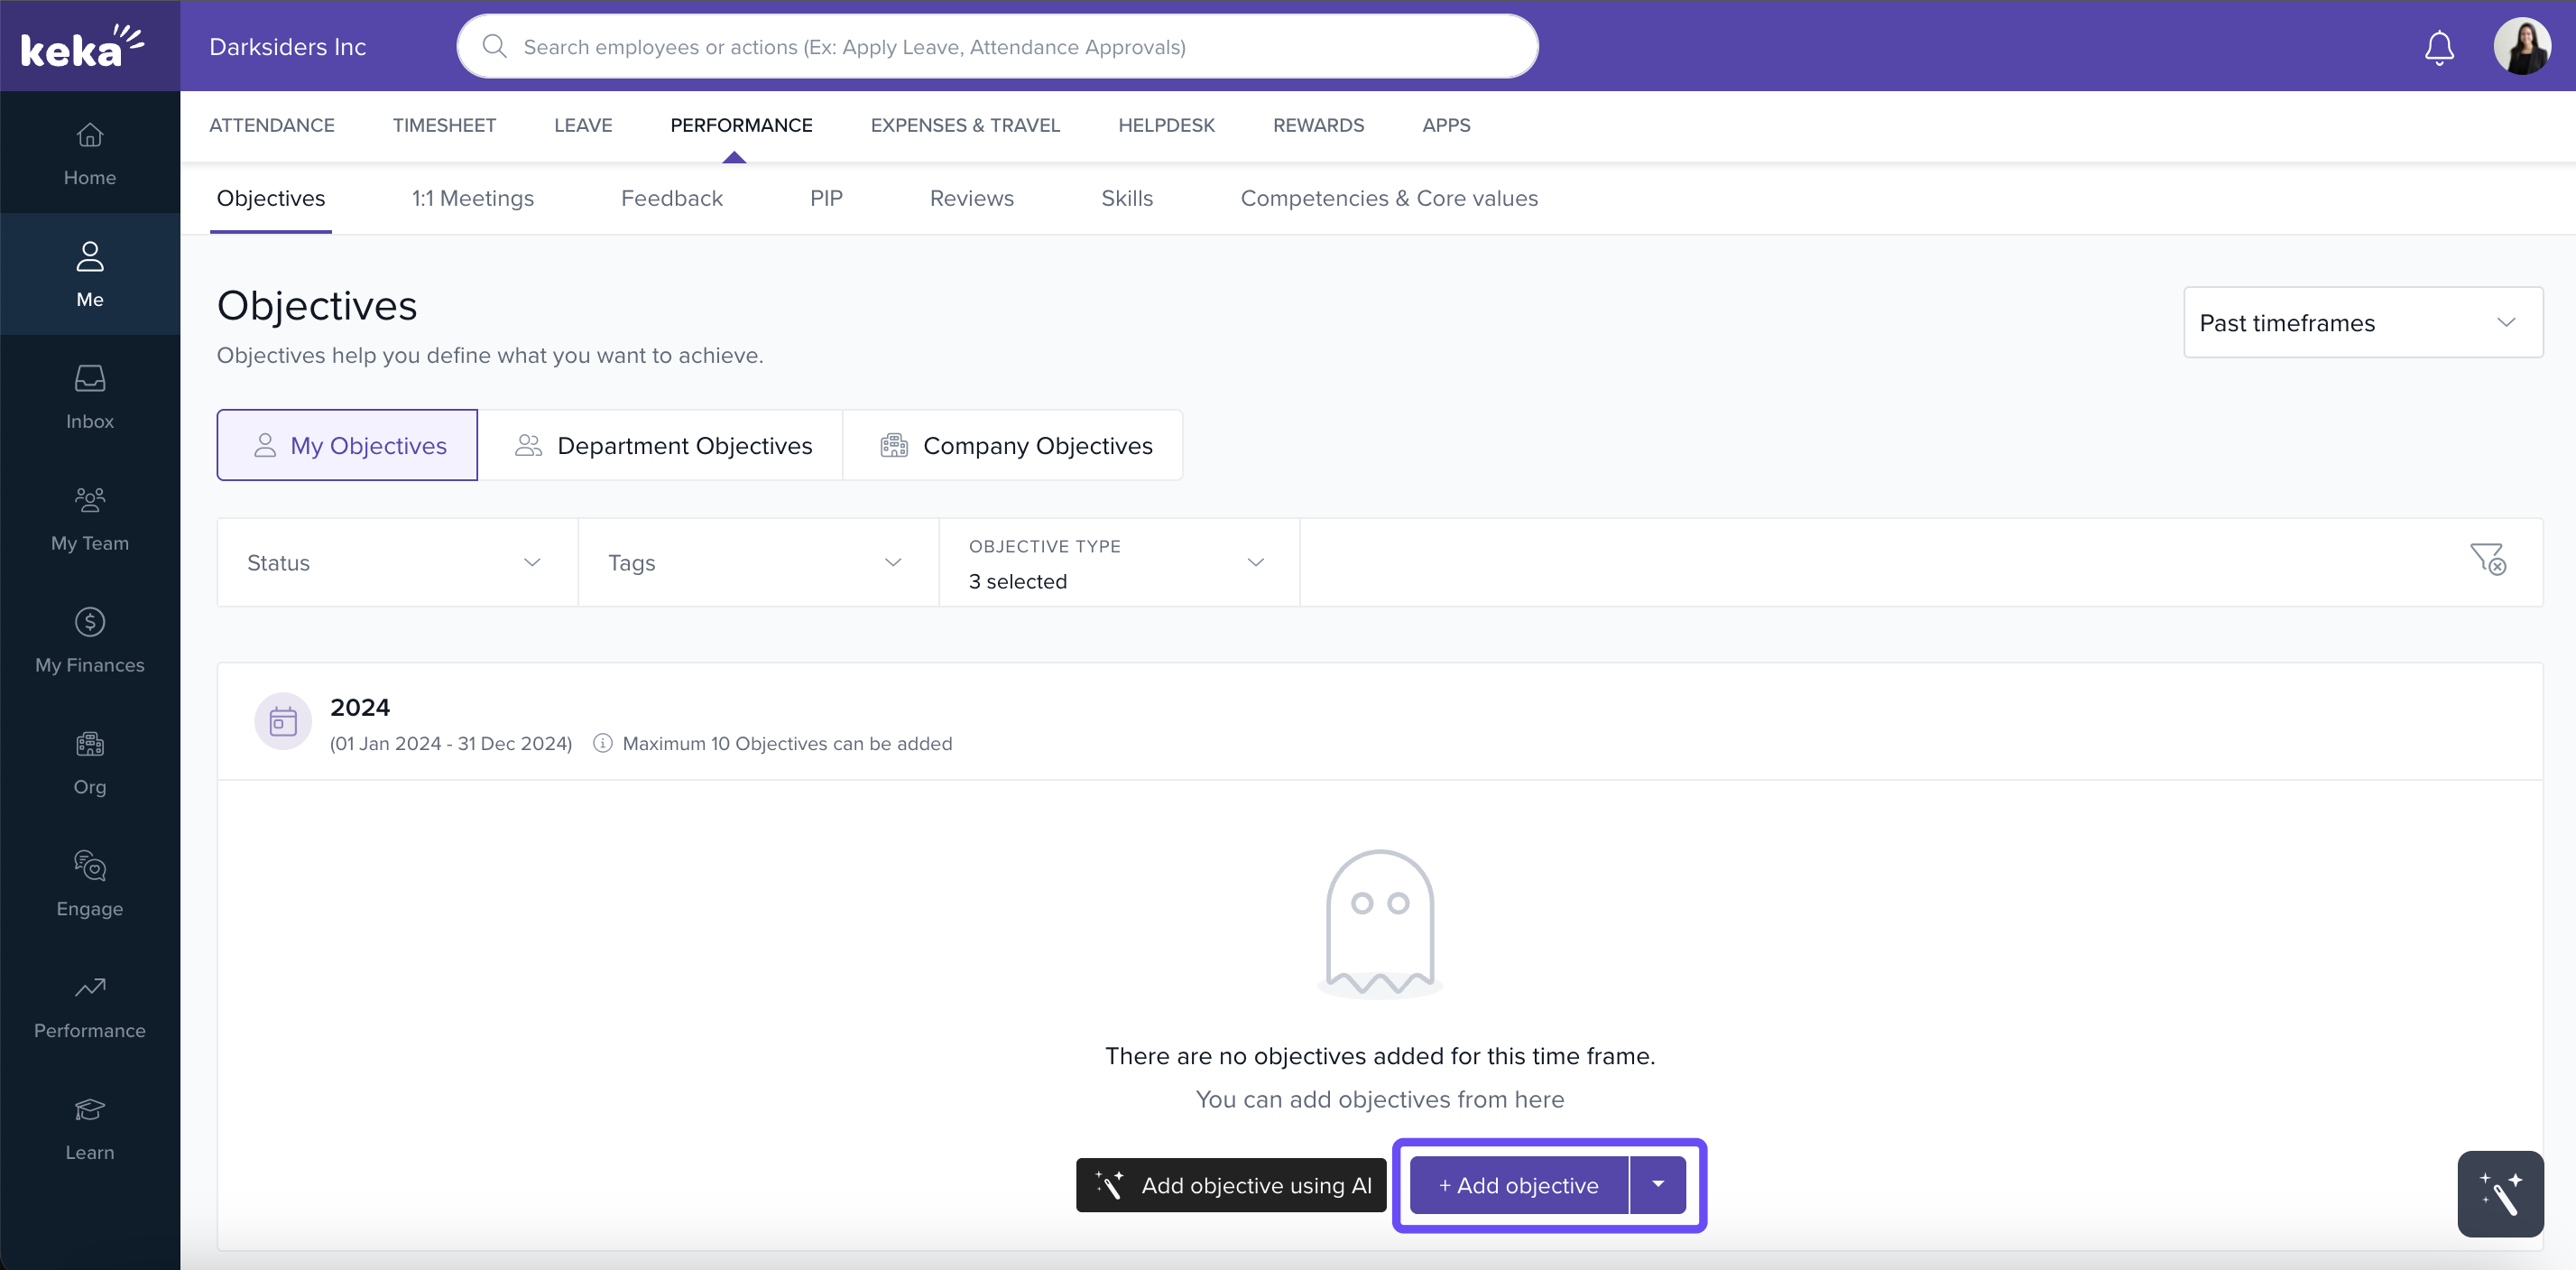Open the Objective Type dropdown
The image size is (2576, 1270).
[x=1118, y=562]
